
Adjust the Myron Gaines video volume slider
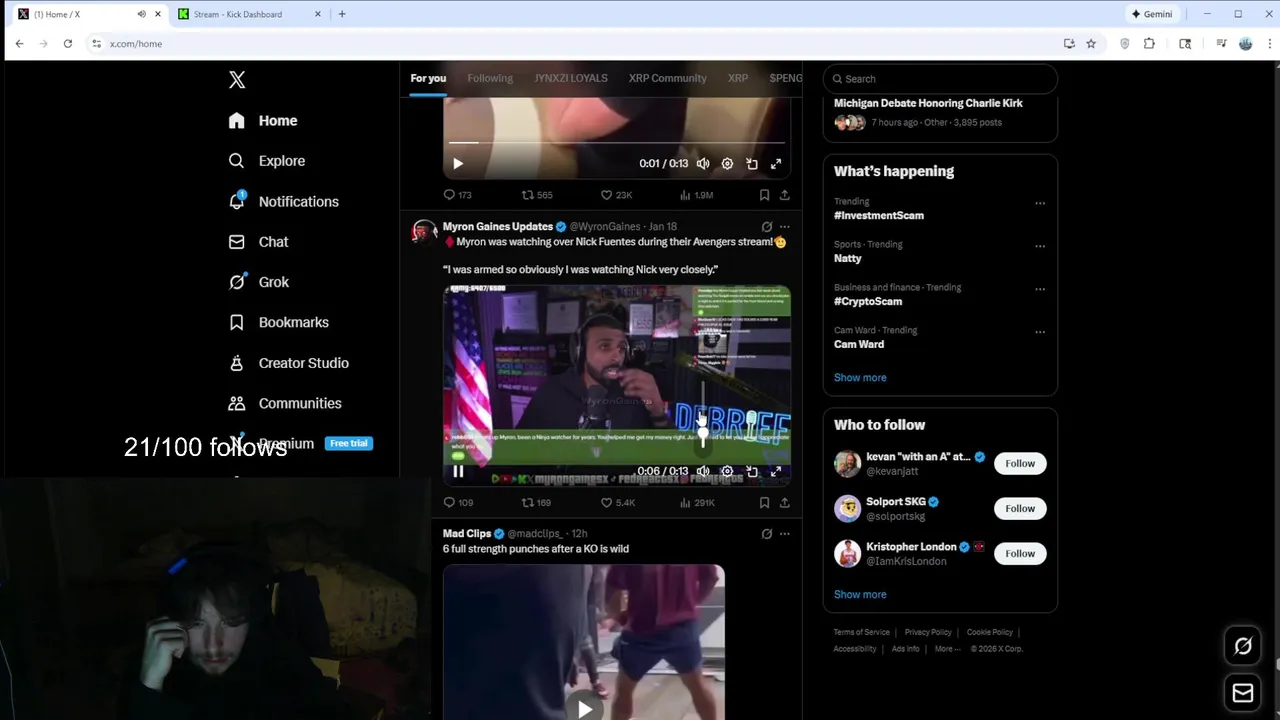click(x=703, y=415)
